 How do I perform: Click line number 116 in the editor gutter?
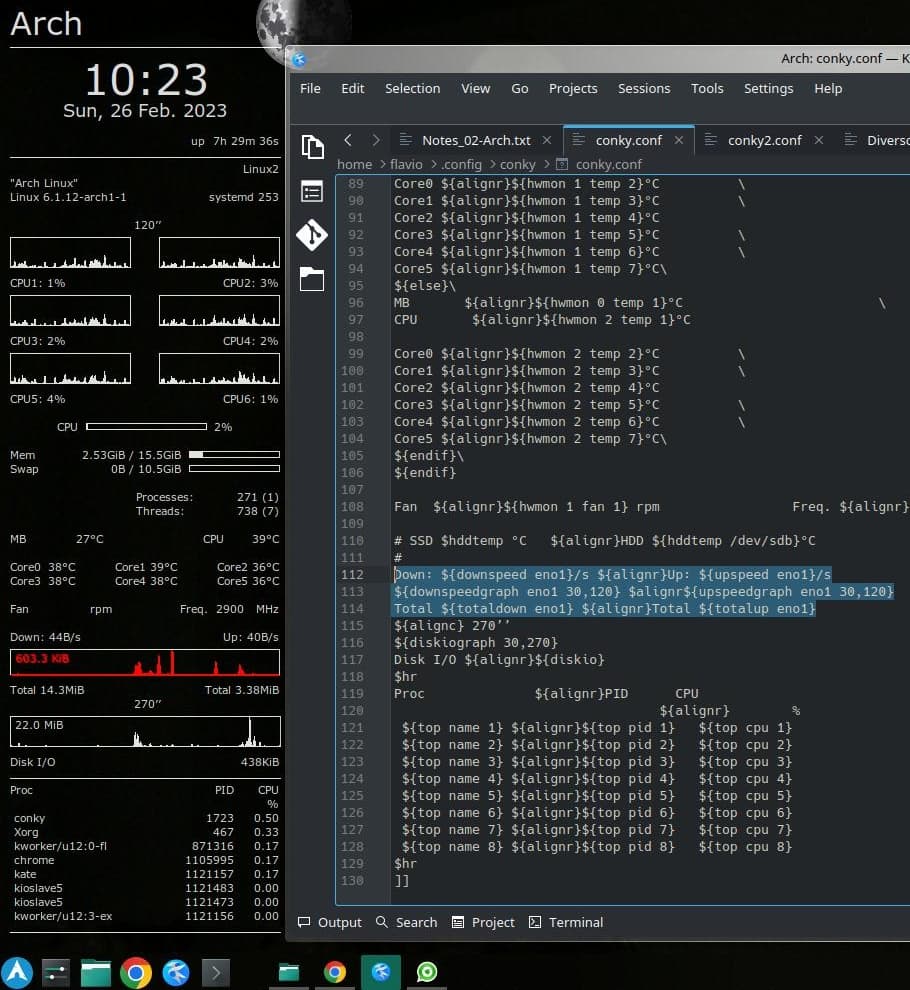click(x=352, y=642)
